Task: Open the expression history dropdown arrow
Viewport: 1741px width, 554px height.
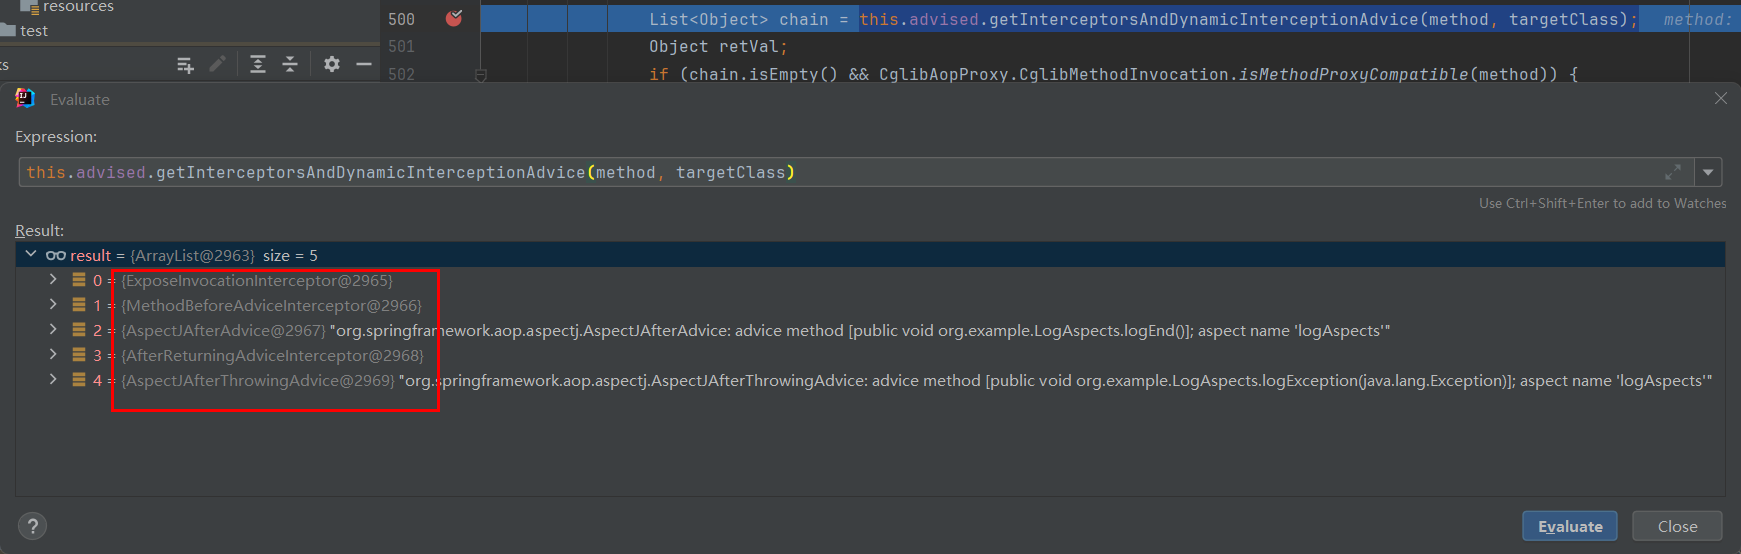Action: click(x=1708, y=172)
